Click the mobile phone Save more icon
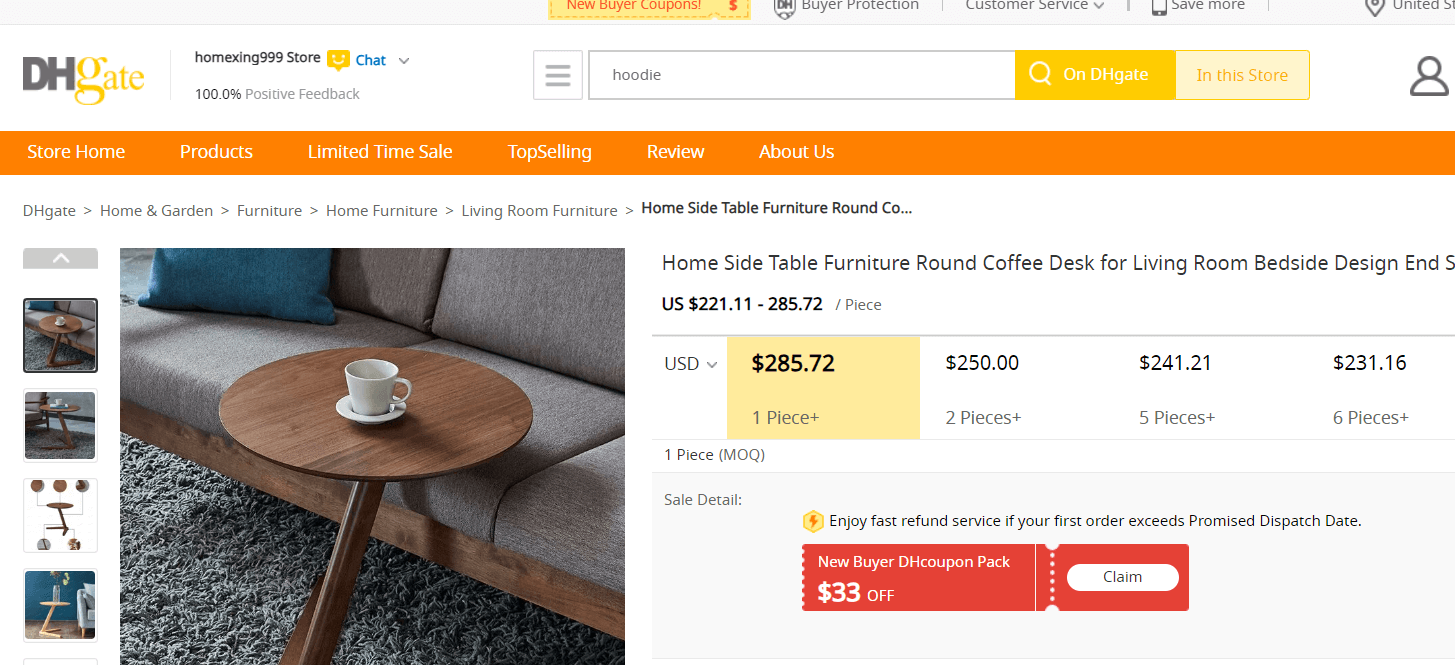Screen dimensions: 1455x665 [x=1159, y=7]
